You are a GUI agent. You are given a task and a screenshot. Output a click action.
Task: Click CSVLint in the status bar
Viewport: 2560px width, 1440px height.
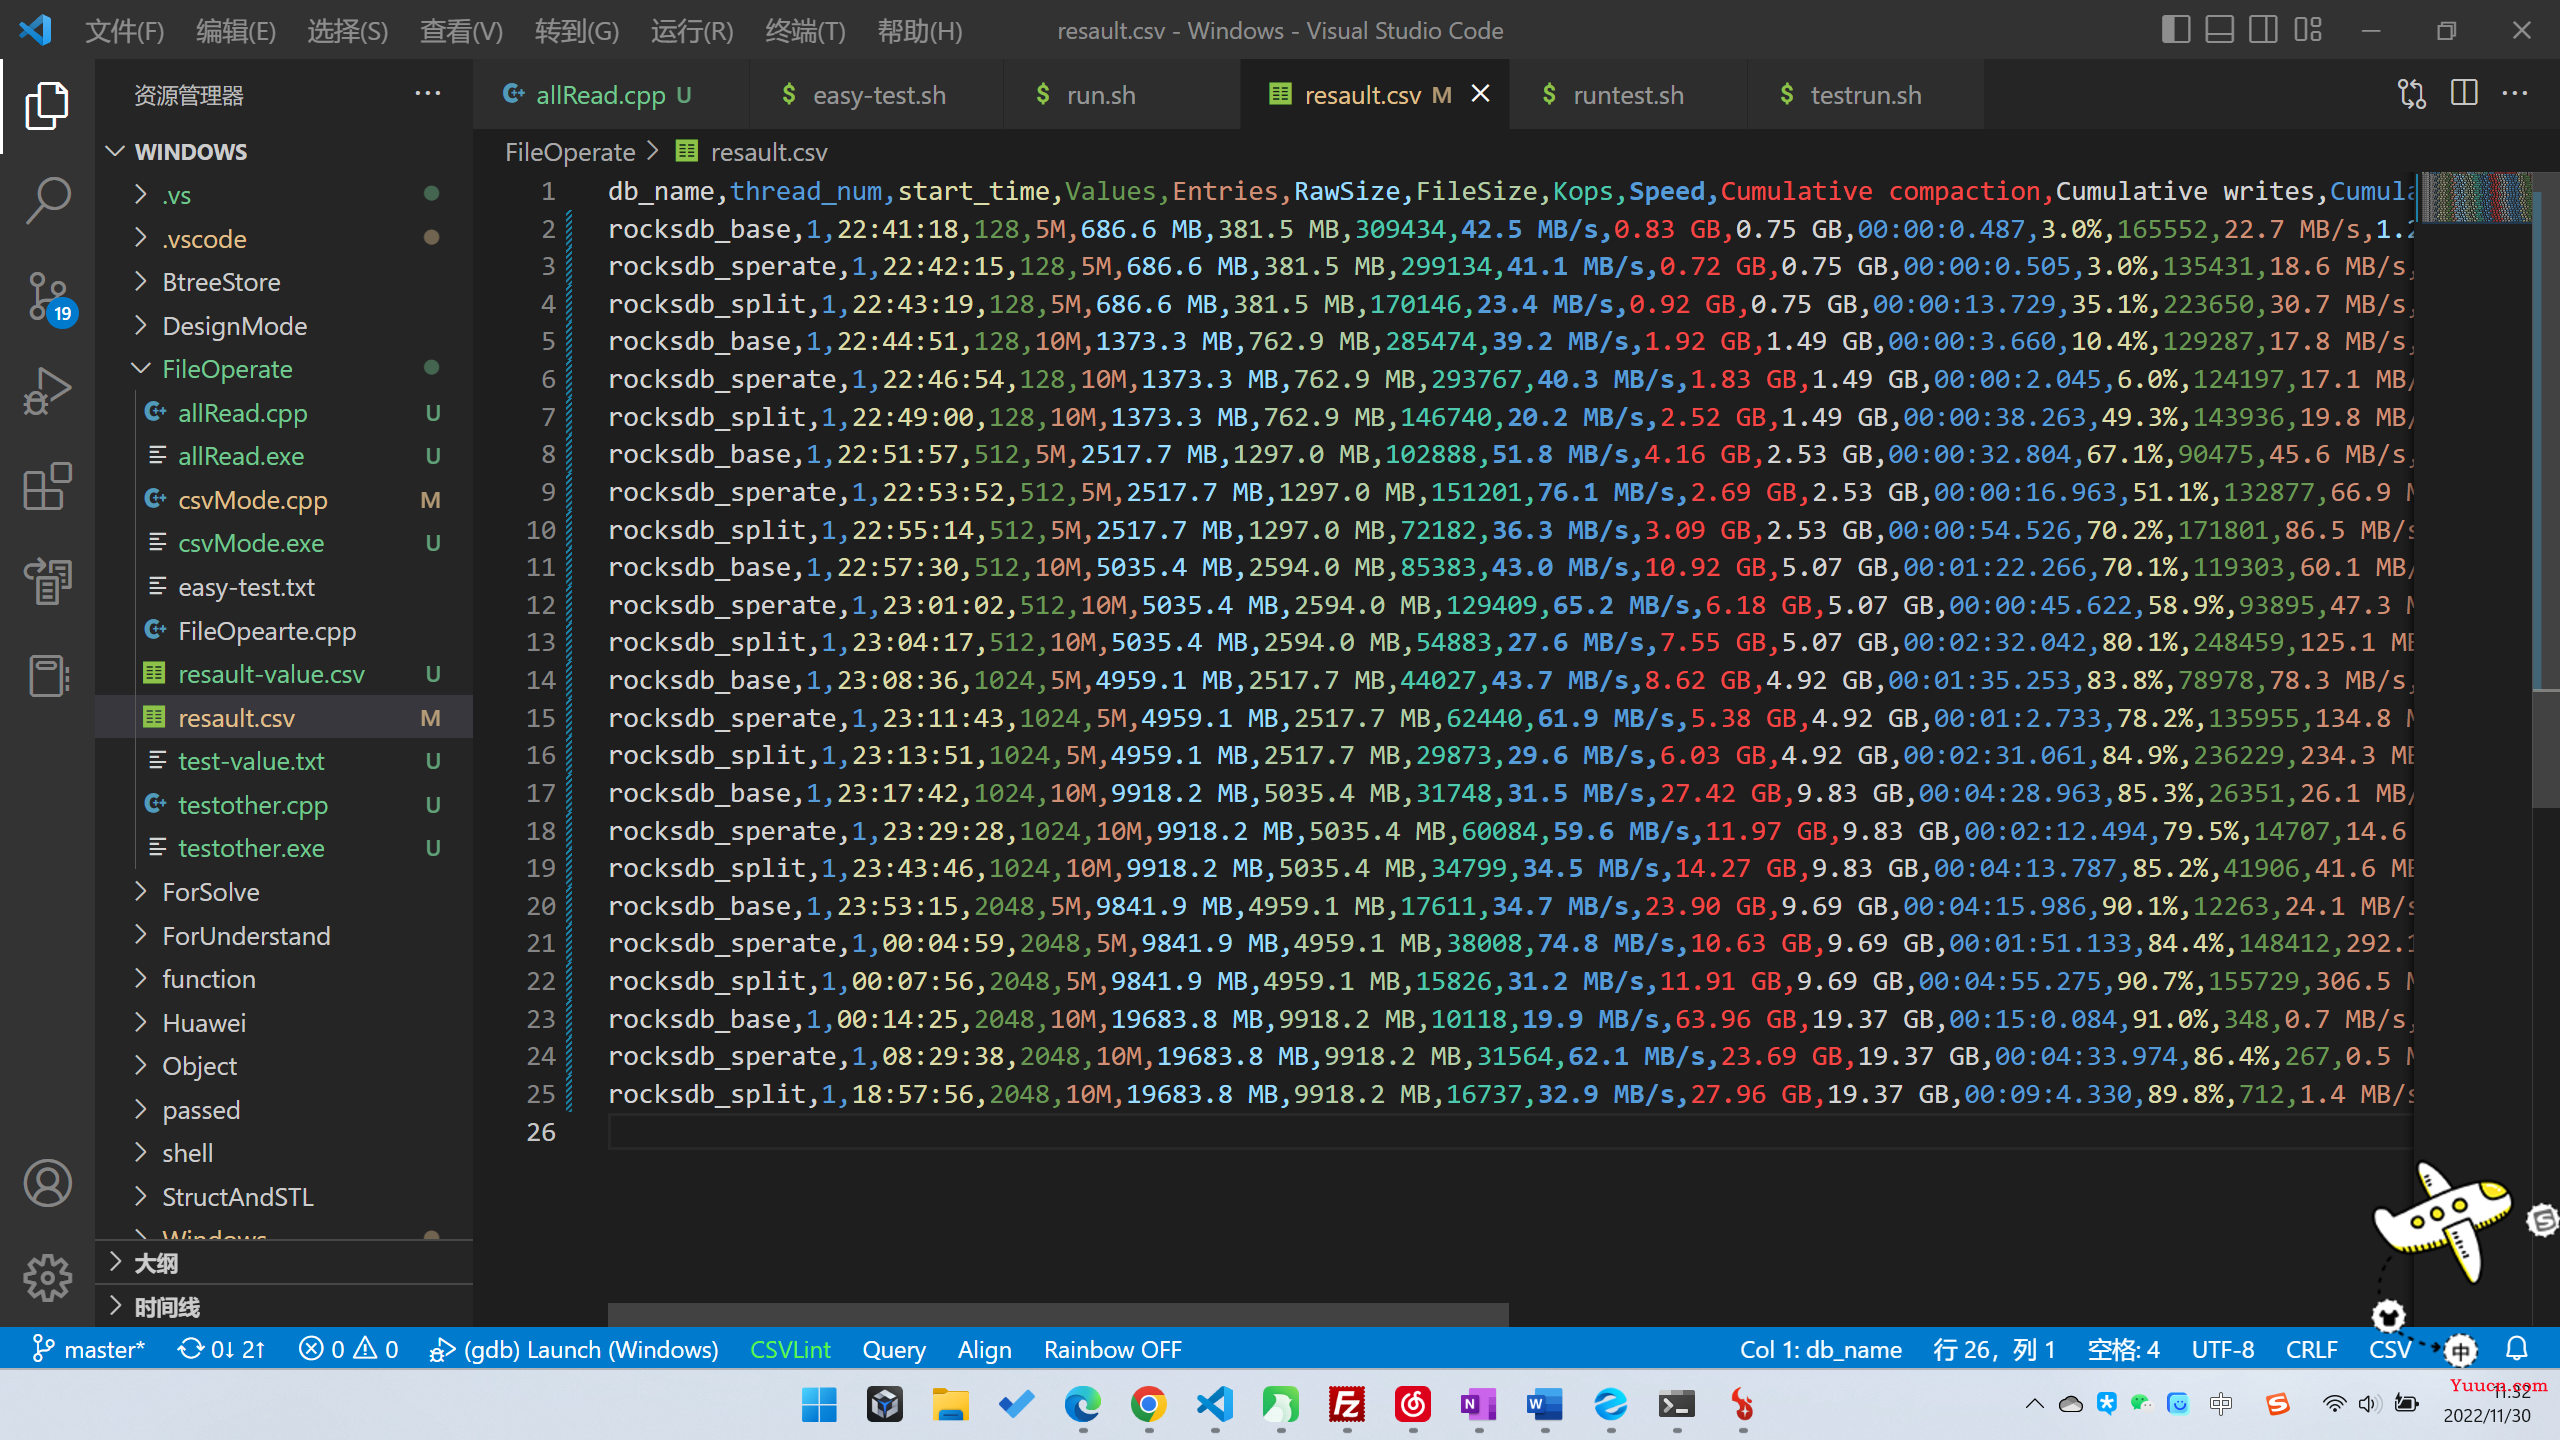(790, 1349)
